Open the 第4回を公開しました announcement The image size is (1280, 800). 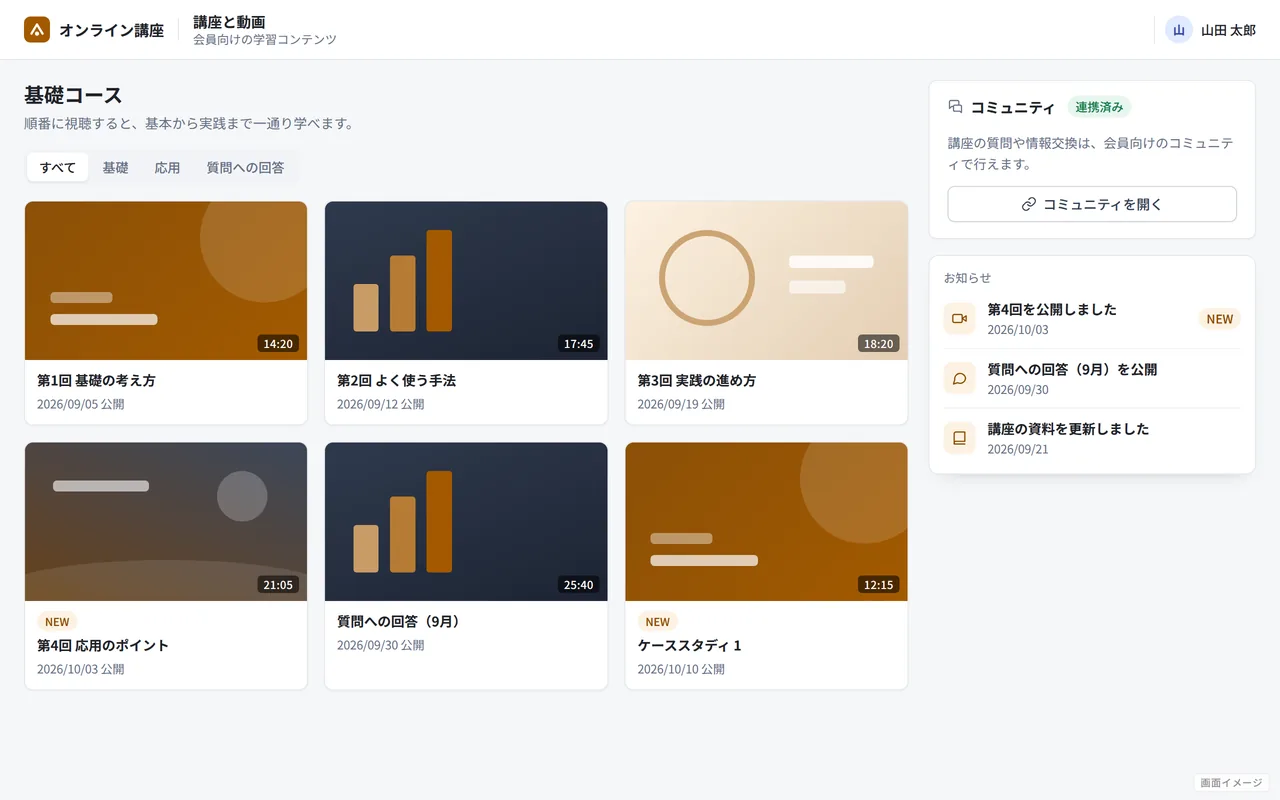[x=1092, y=319]
